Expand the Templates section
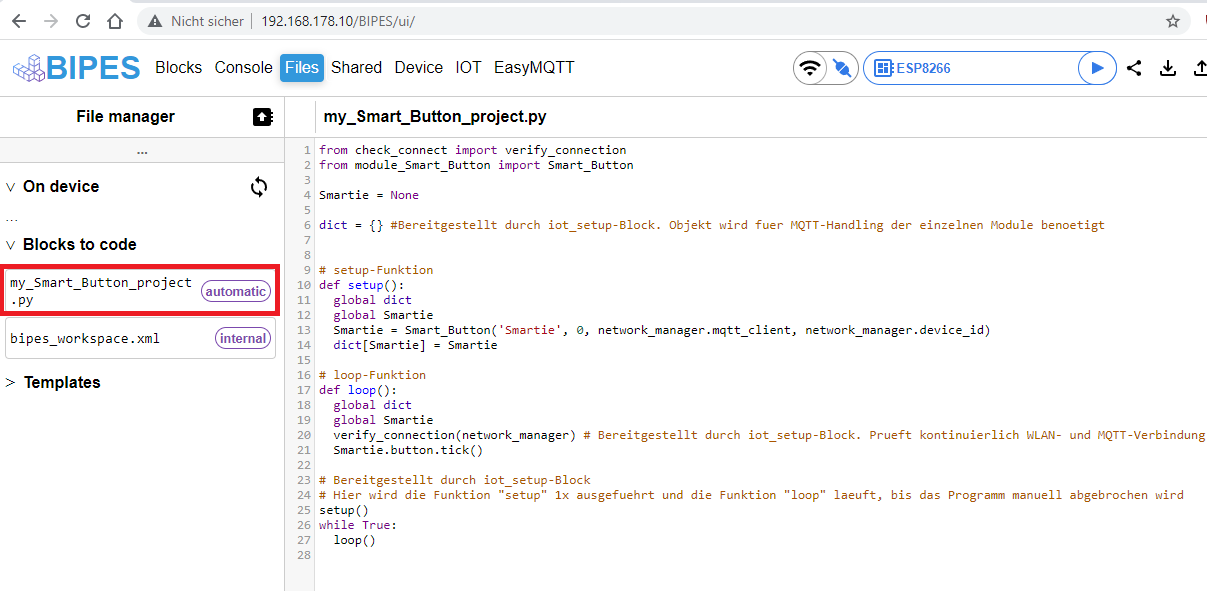The image size is (1207, 591). [11, 383]
